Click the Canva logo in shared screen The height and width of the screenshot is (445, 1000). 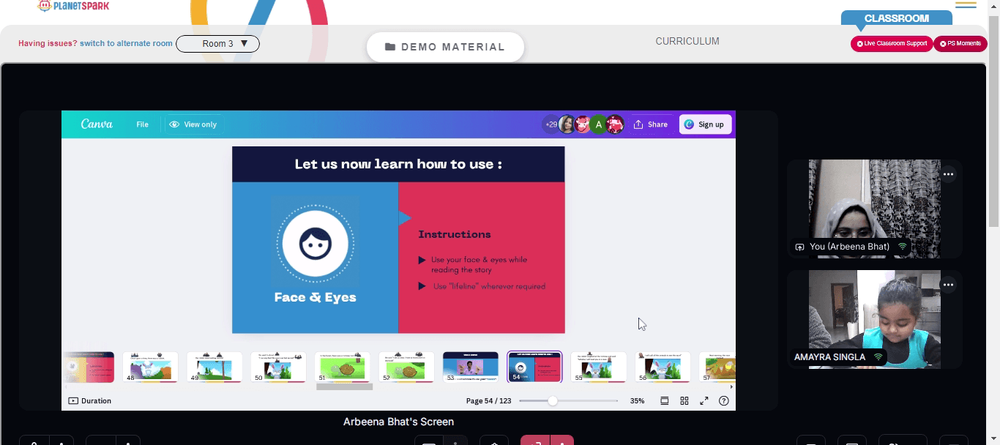(x=97, y=124)
